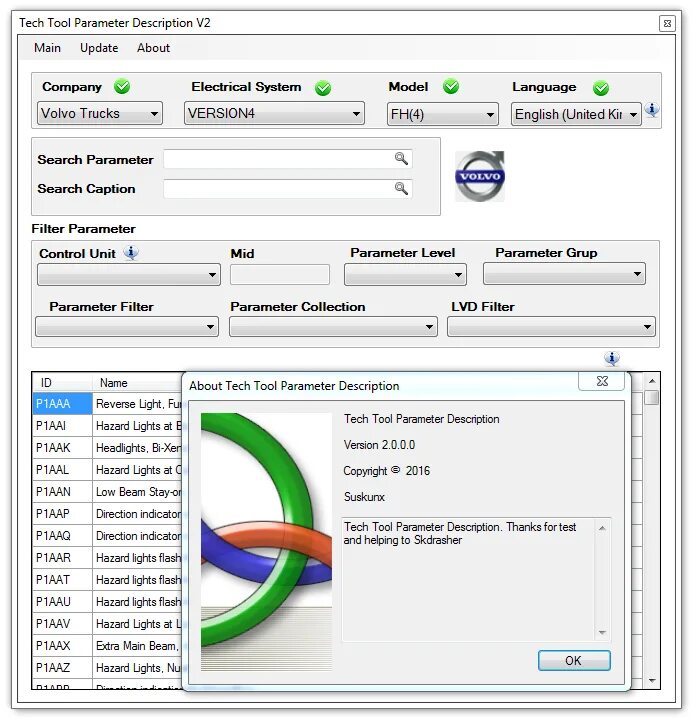Open the Model dropdown showing FH(4)
This screenshot has width=700, height=721.
[442, 114]
